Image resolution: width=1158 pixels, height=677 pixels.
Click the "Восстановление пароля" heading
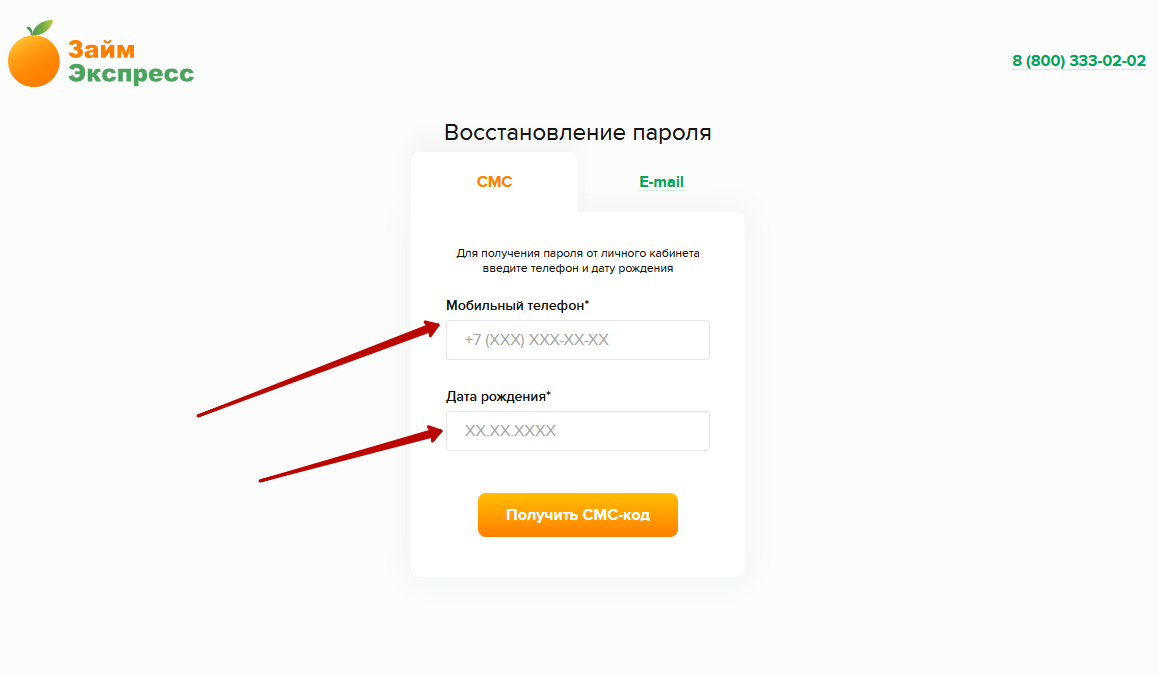click(578, 132)
